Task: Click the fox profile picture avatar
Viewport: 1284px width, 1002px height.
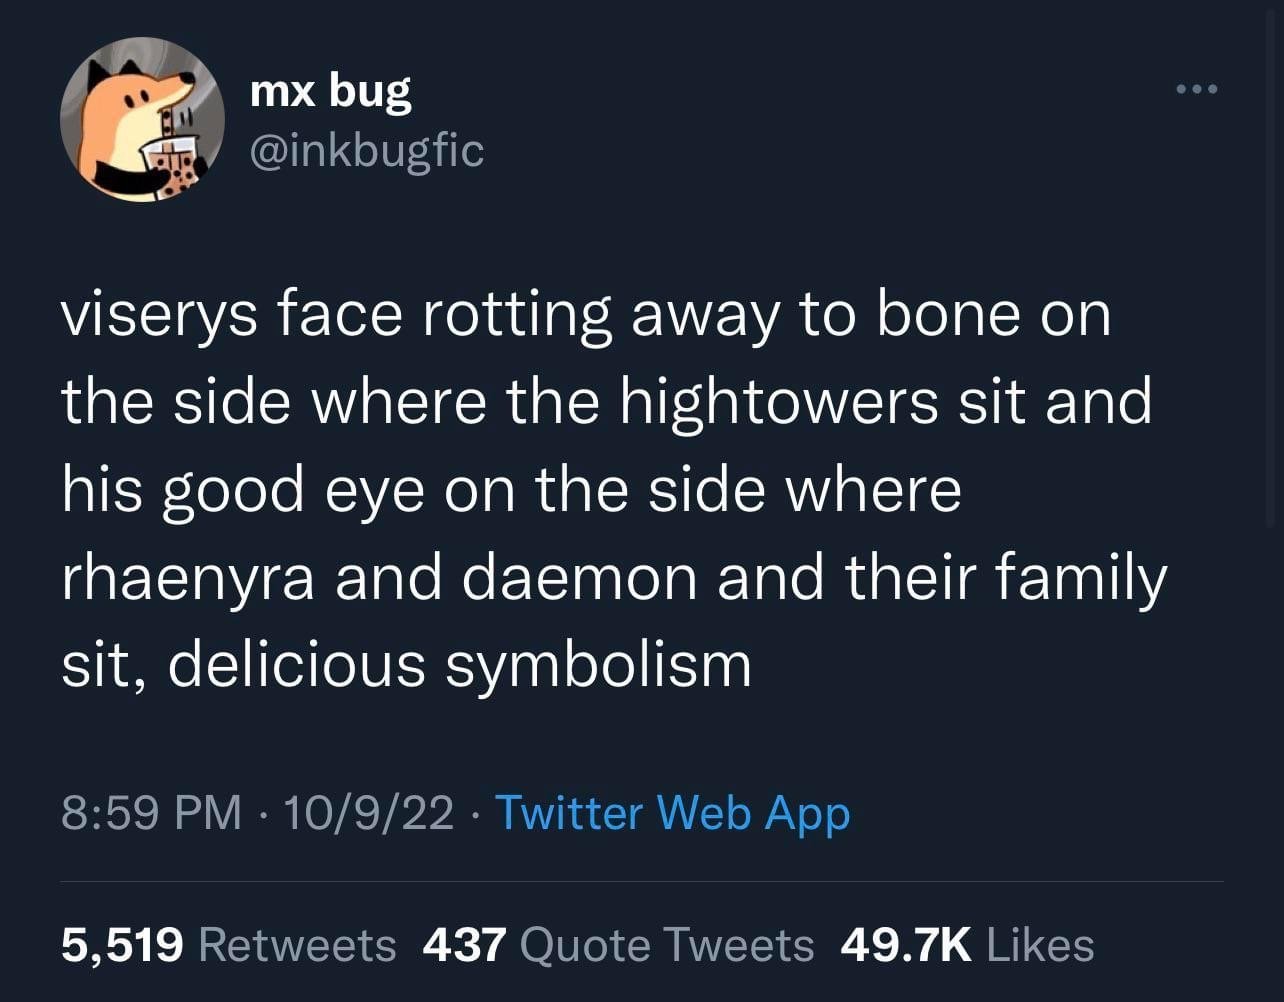Action: [x=142, y=120]
